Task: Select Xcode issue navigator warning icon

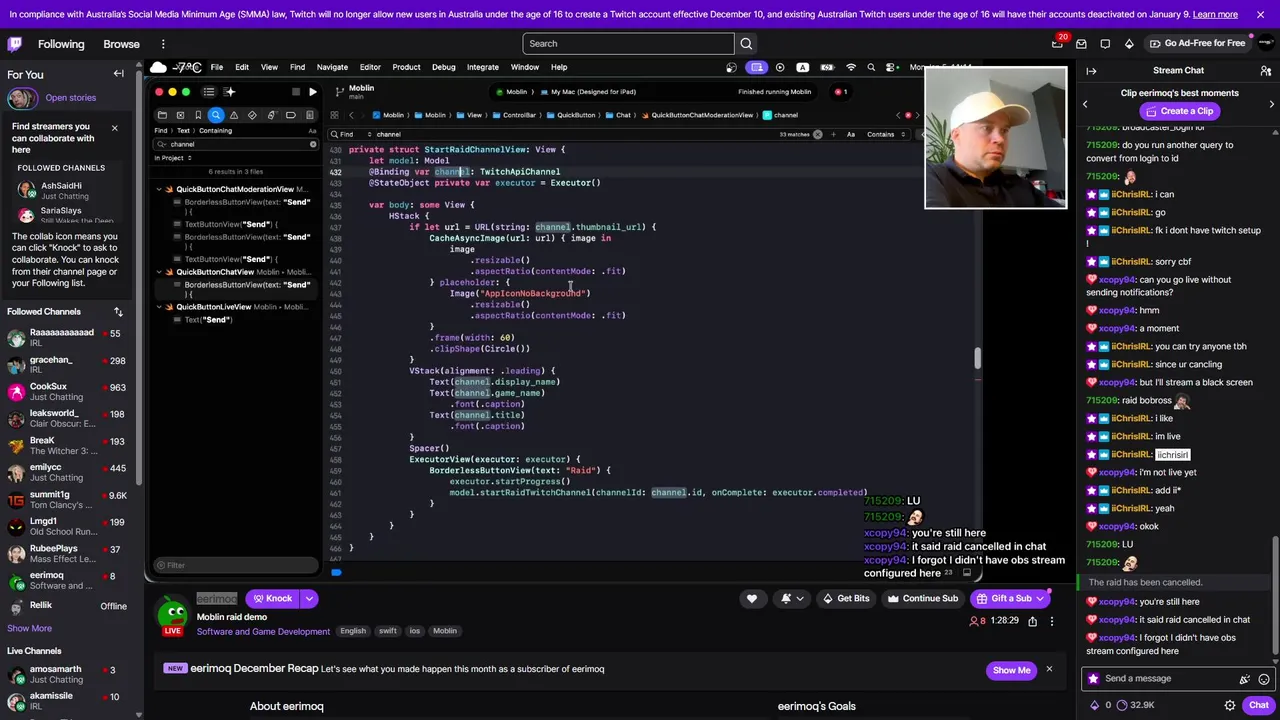Action: coord(234,115)
